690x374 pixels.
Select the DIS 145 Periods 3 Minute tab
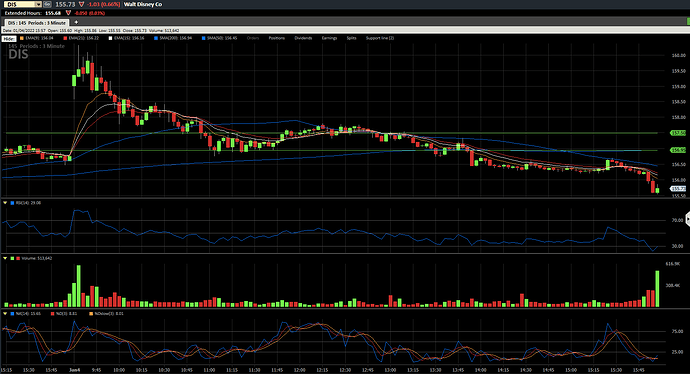click(37, 22)
